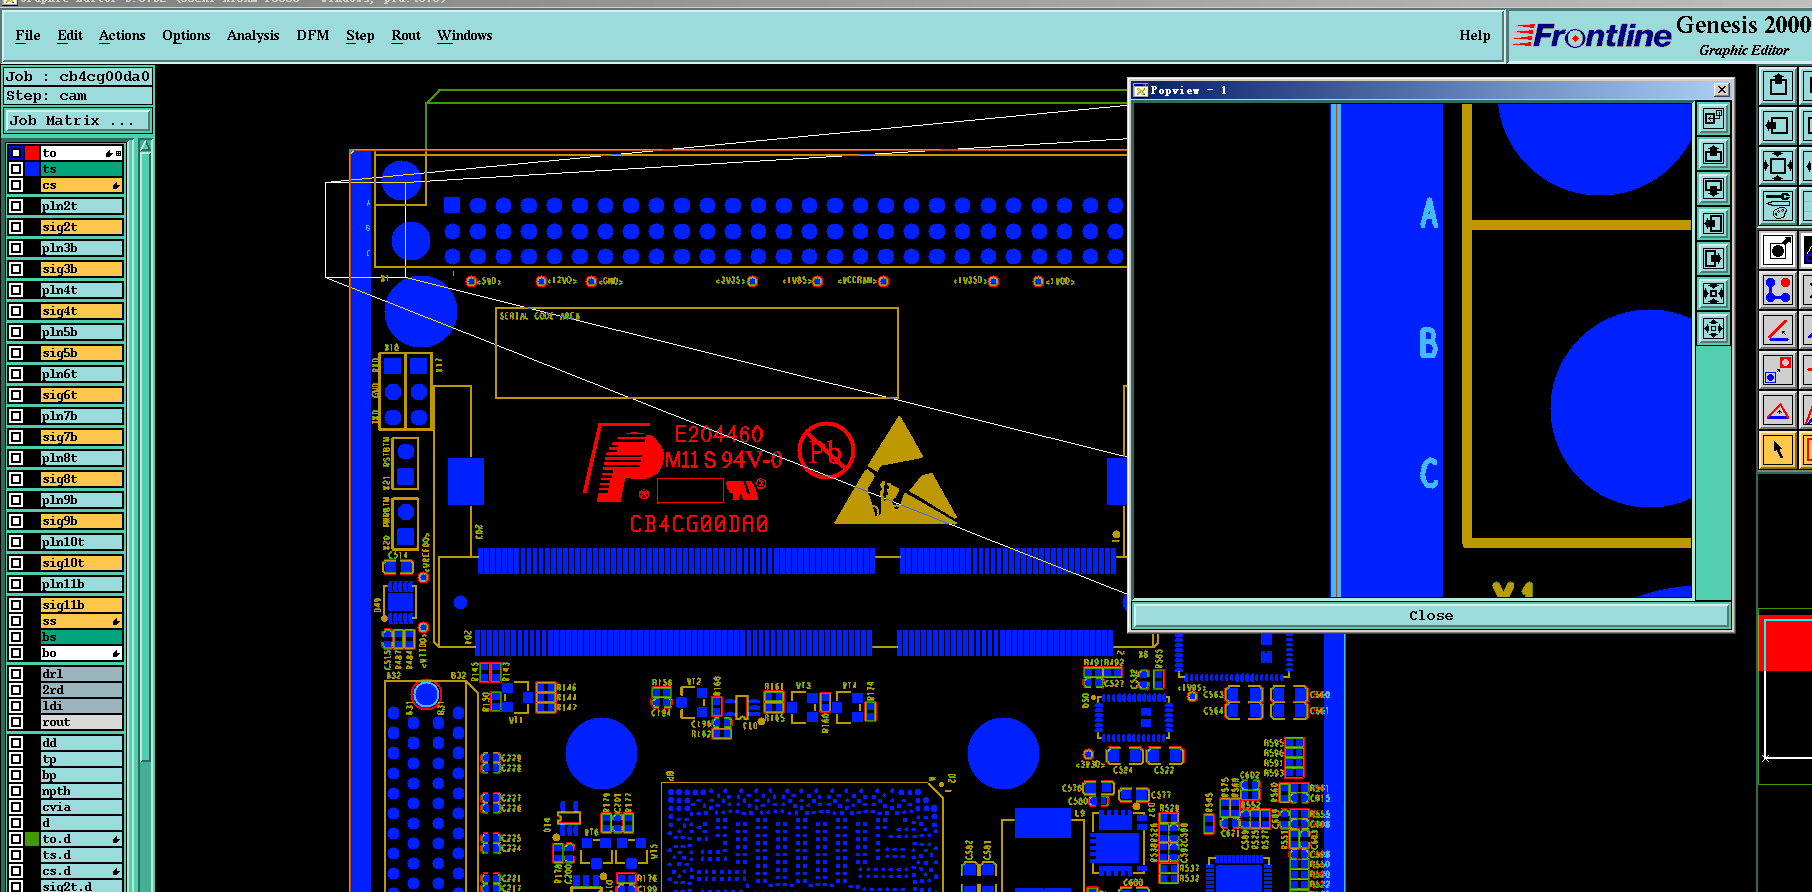This screenshot has width=1812, height=892.
Task: Toggle display checkbox for layer to
Action: [x=16, y=153]
